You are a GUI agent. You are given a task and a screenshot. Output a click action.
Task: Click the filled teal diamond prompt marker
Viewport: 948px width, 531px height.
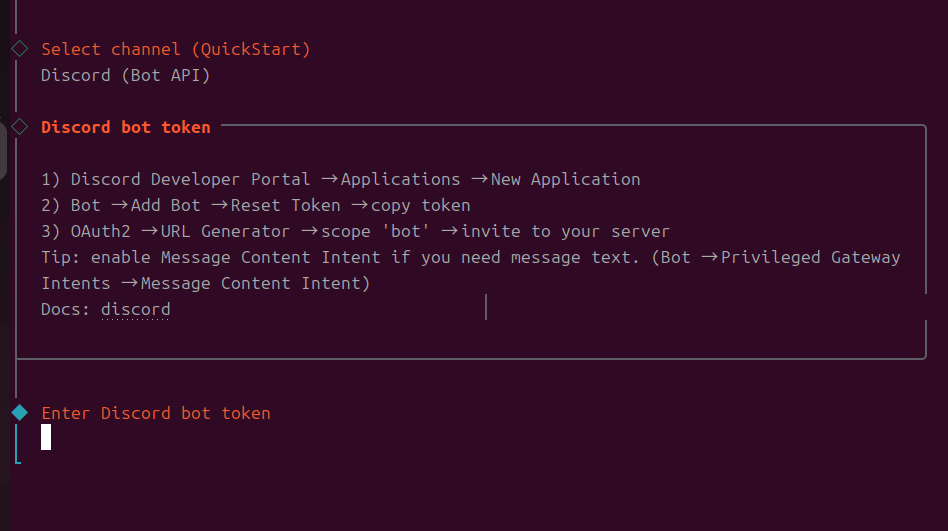(19, 412)
